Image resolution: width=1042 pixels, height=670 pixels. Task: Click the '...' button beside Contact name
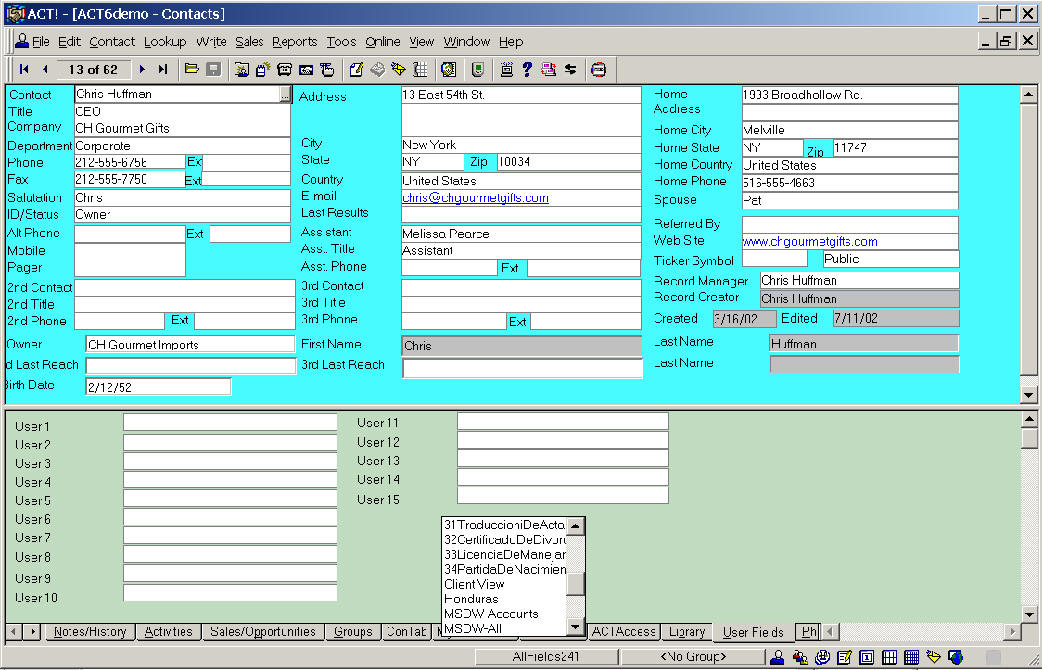click(x=285, y=94)
